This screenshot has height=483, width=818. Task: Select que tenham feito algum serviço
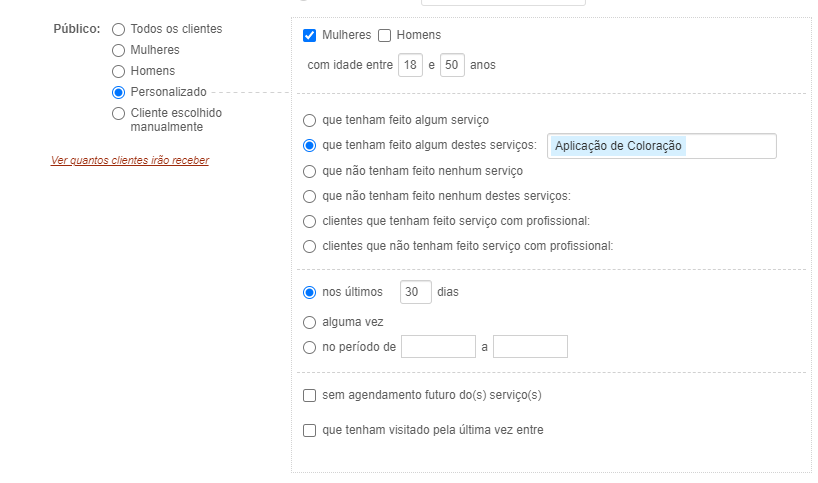(309, 120)
